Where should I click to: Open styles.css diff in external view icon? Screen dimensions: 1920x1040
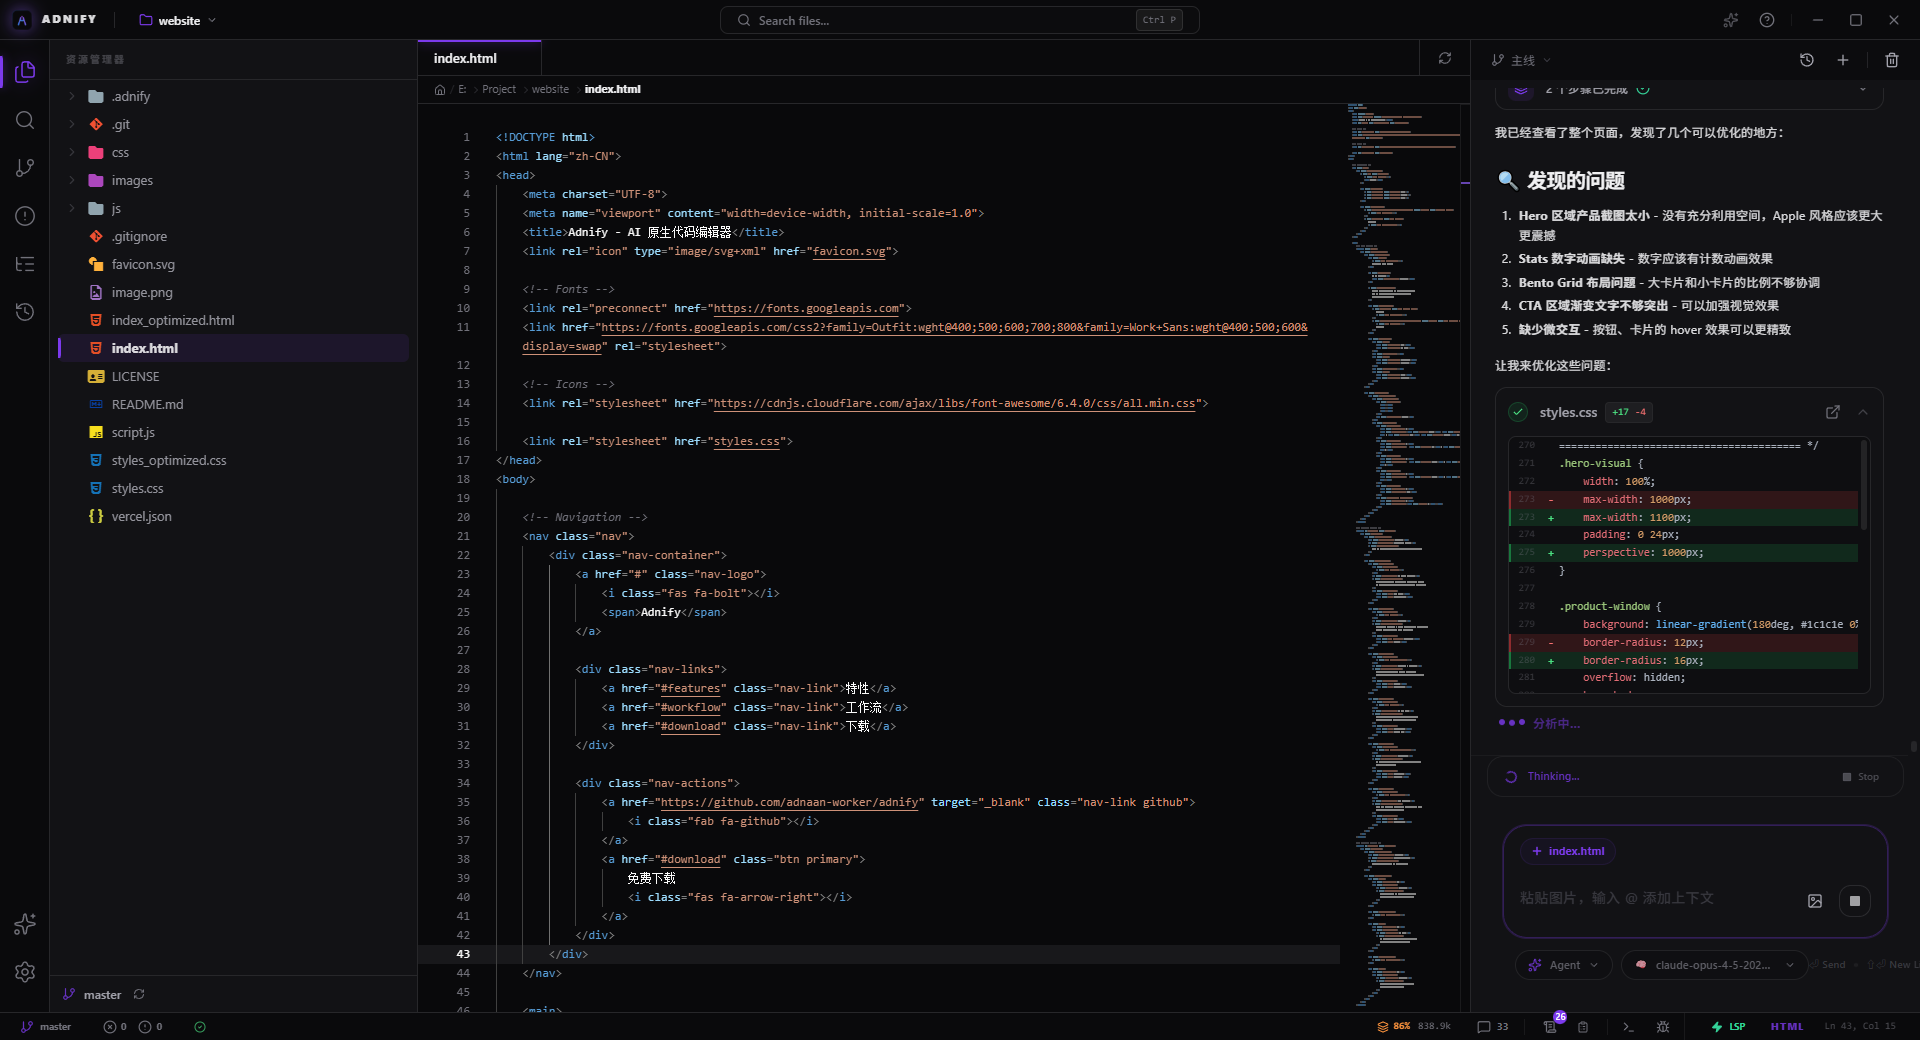click(1833, 412)
